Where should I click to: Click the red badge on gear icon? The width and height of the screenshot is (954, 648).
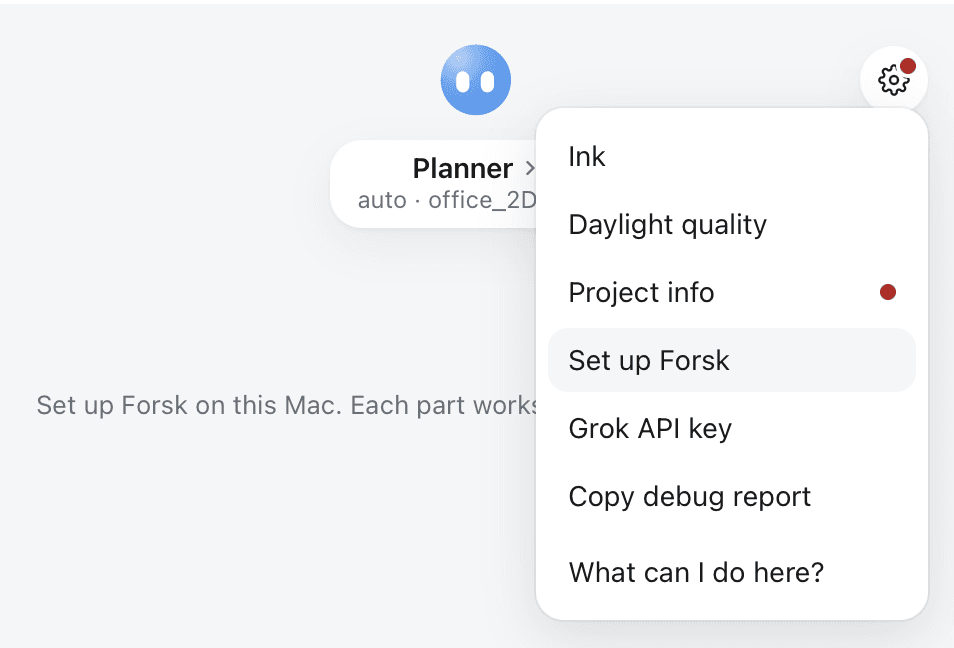tap(908, 66)
